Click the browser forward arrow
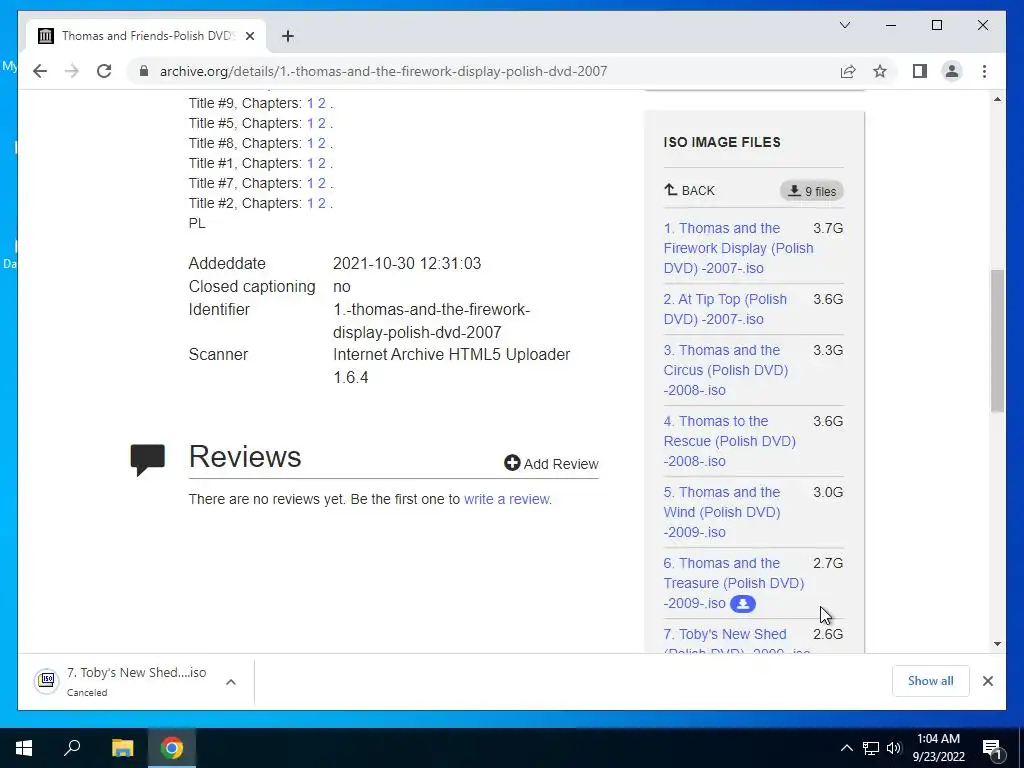Viewport: 1024px width, 768px height. click(72, 71)
